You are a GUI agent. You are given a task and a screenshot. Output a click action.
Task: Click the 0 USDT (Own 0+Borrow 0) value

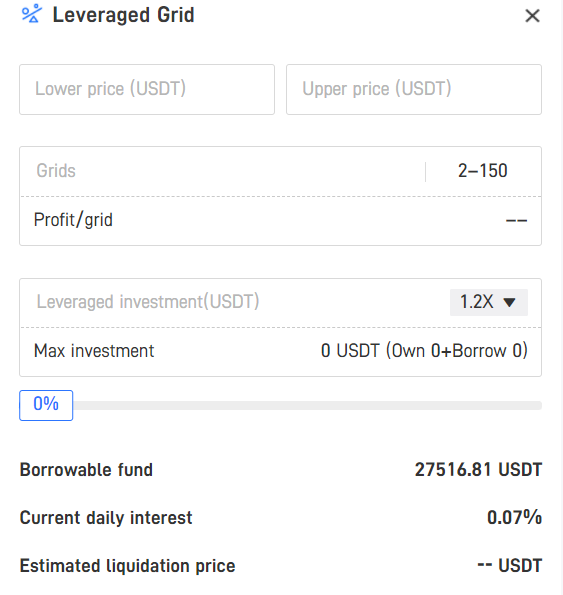(424, 351)
